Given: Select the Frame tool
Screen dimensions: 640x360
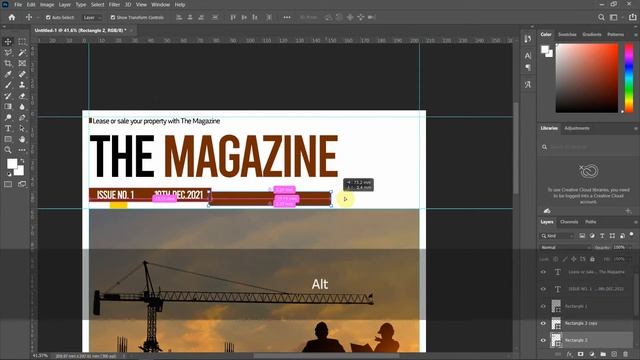Looking at the screenshot, I should pos(22,63).
